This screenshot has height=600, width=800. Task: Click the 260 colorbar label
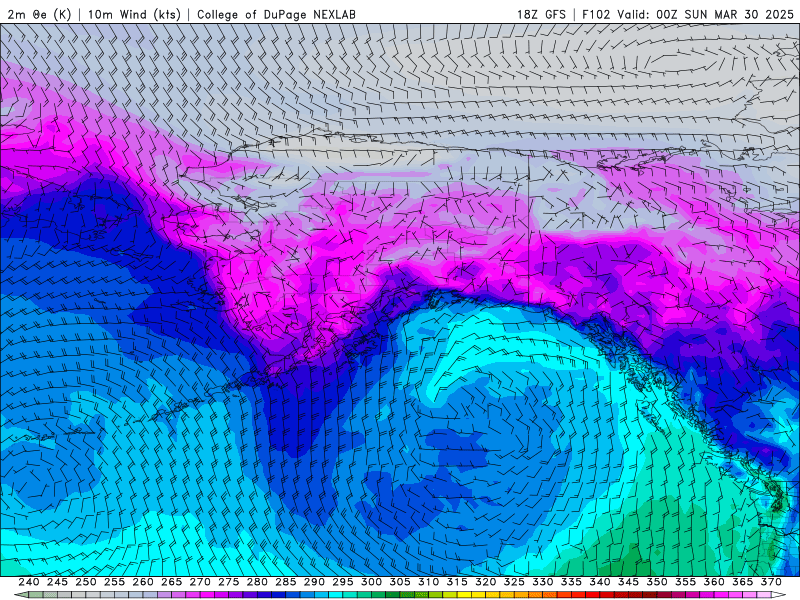143,582
